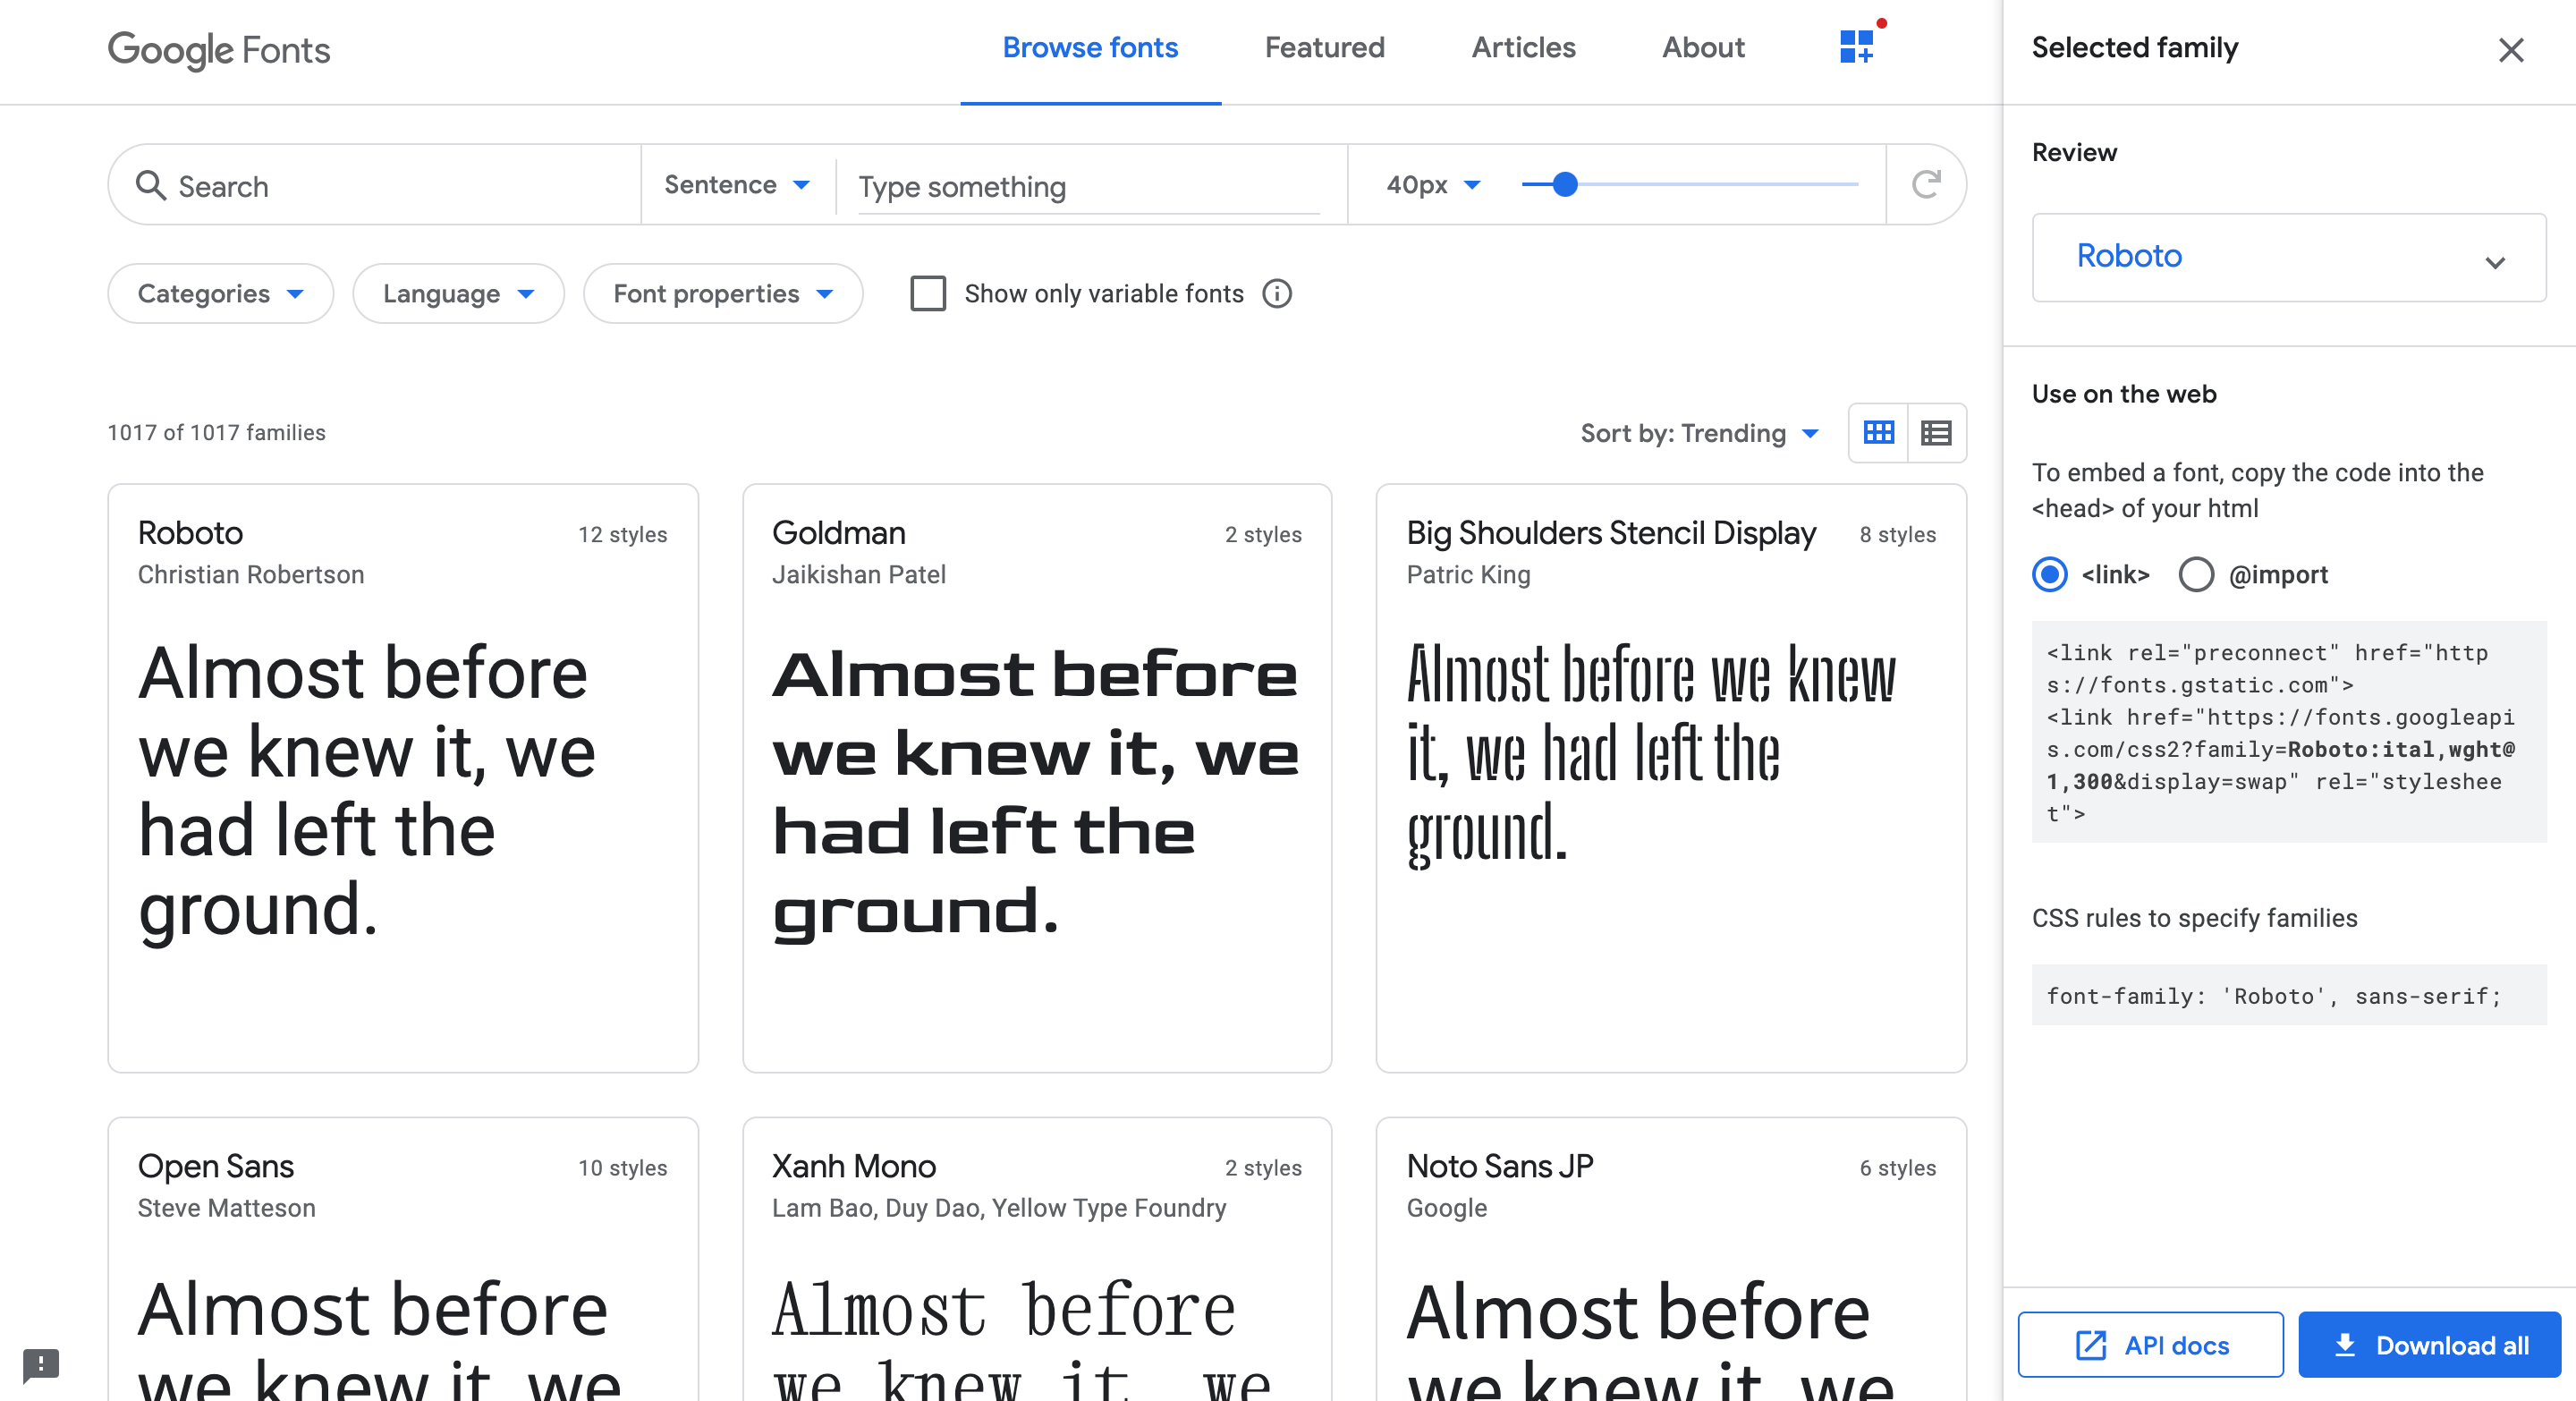Reset preview settings with refresh icon
Screen dimensions: 2576x1401
click(x=1927, y=184)
